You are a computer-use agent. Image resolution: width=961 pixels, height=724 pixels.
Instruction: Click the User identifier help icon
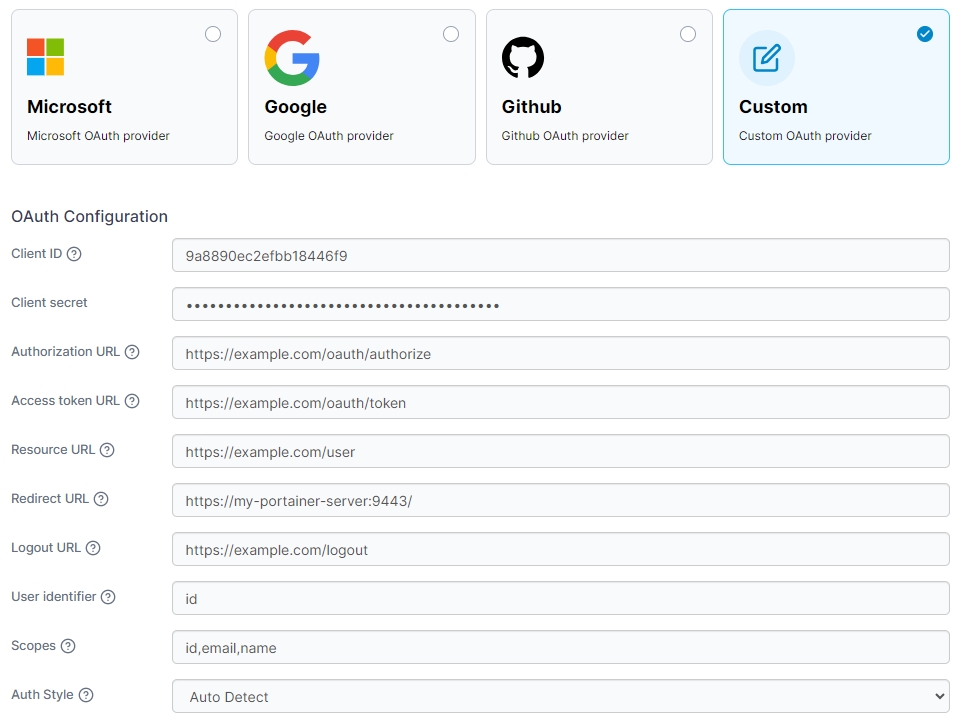tap(108, 597)
